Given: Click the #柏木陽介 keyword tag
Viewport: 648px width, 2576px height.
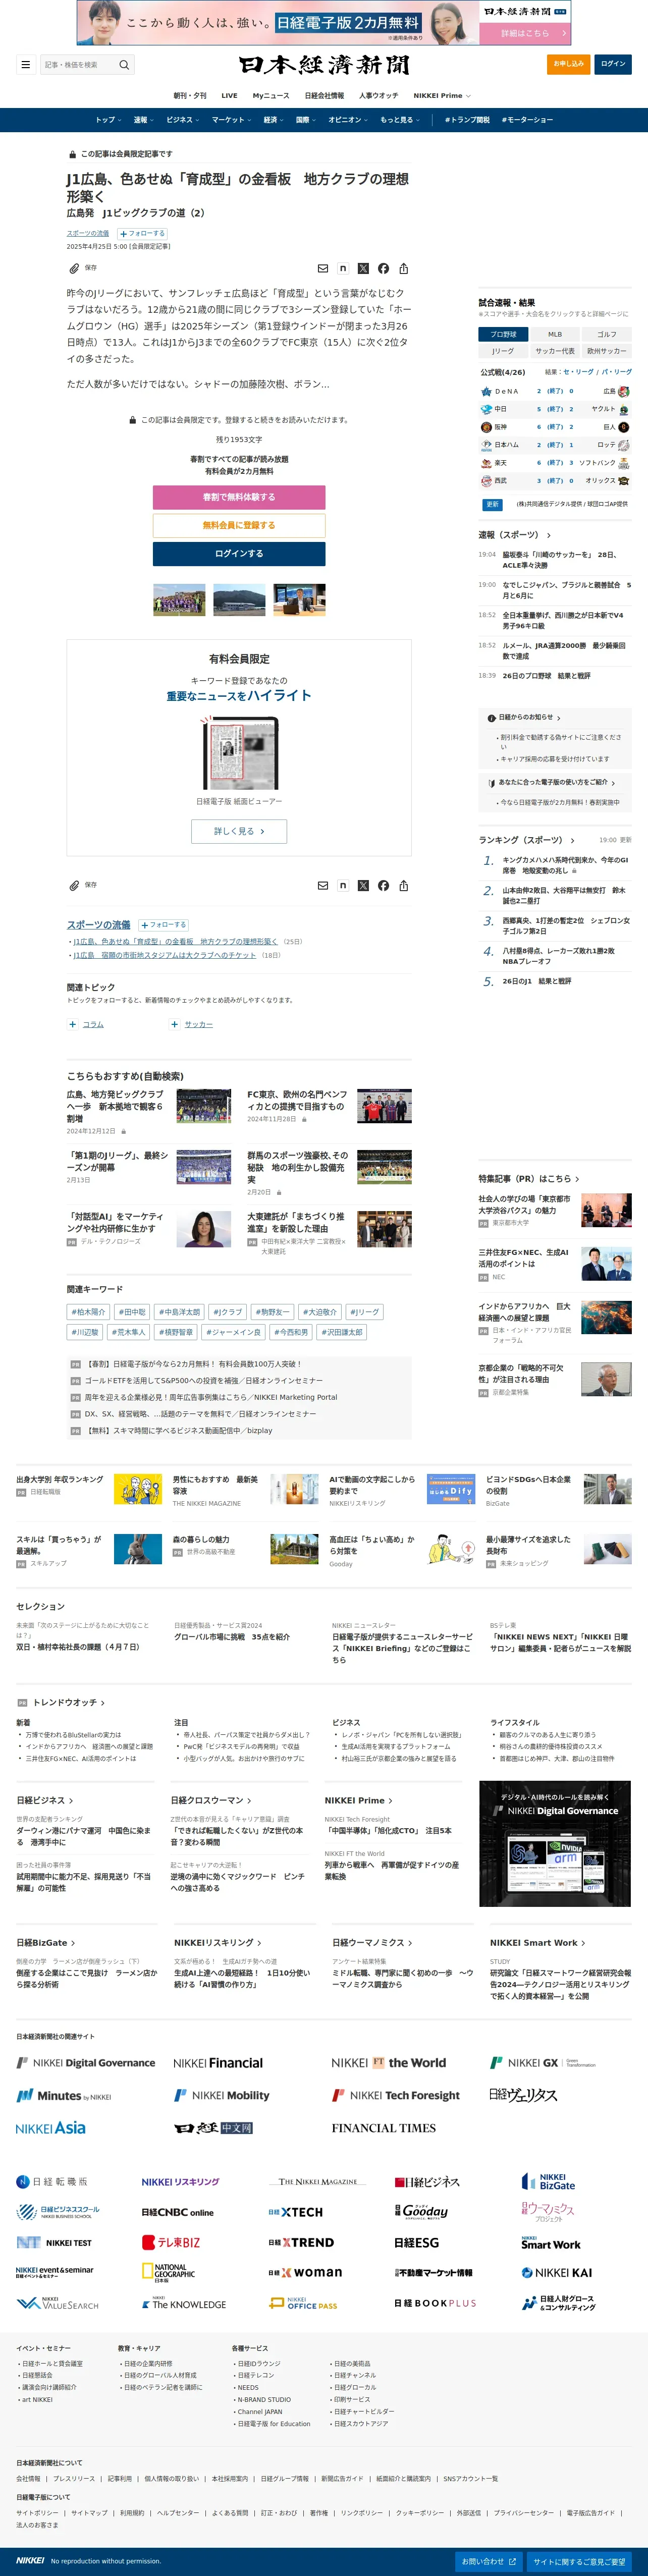Looking at the screenshot, I should pos(88,1312).
